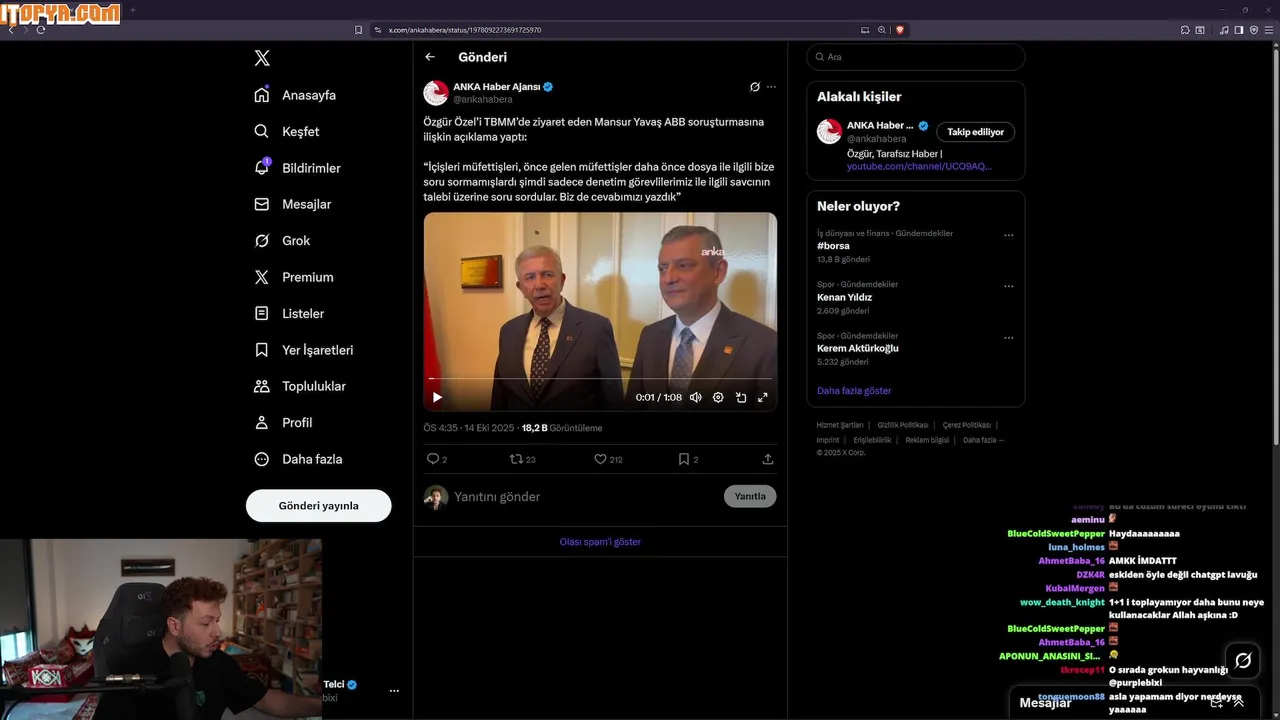Screen dimensions: 1280x720
Task: Open more options for Kenan Yıldız trend
Action: [x=1008, y=287]
